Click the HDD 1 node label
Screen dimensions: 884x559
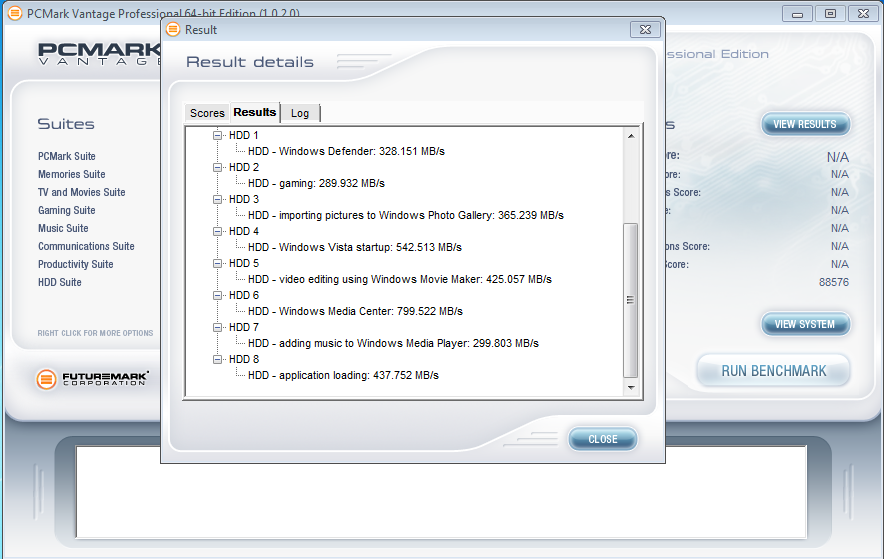tap(244, 135)
